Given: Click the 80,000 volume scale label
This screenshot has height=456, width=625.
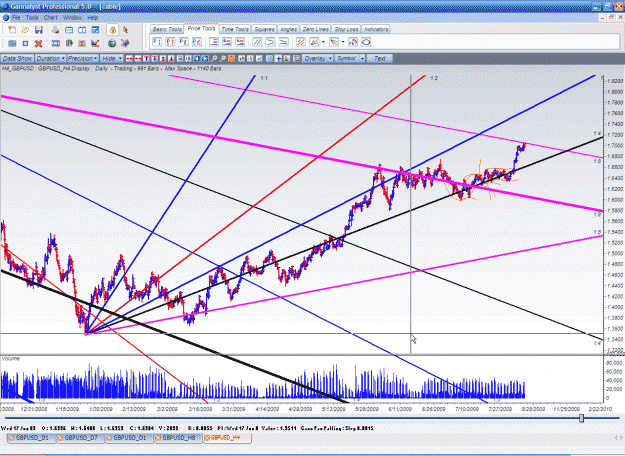Looking at the screenshot, I should click(614, 363).
